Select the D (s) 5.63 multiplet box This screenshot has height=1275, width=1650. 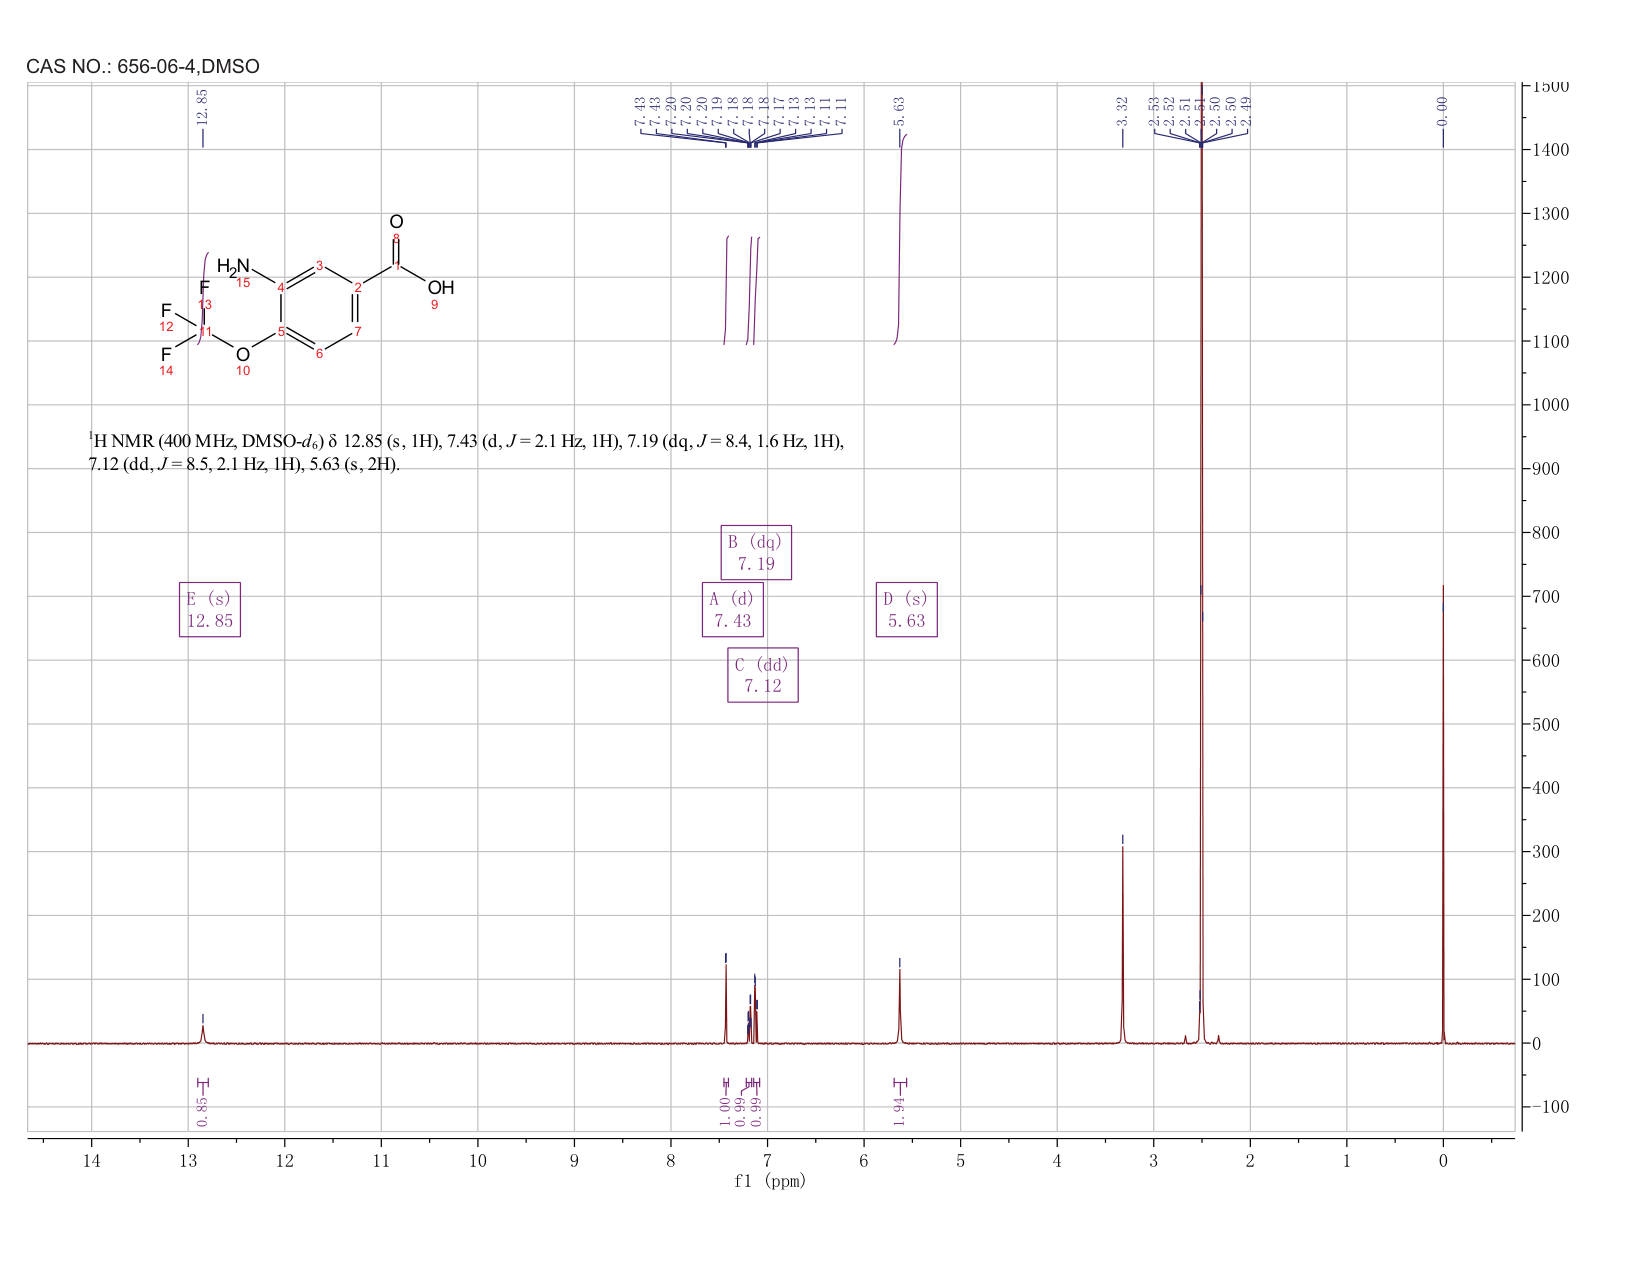click(x=907, y=609)
